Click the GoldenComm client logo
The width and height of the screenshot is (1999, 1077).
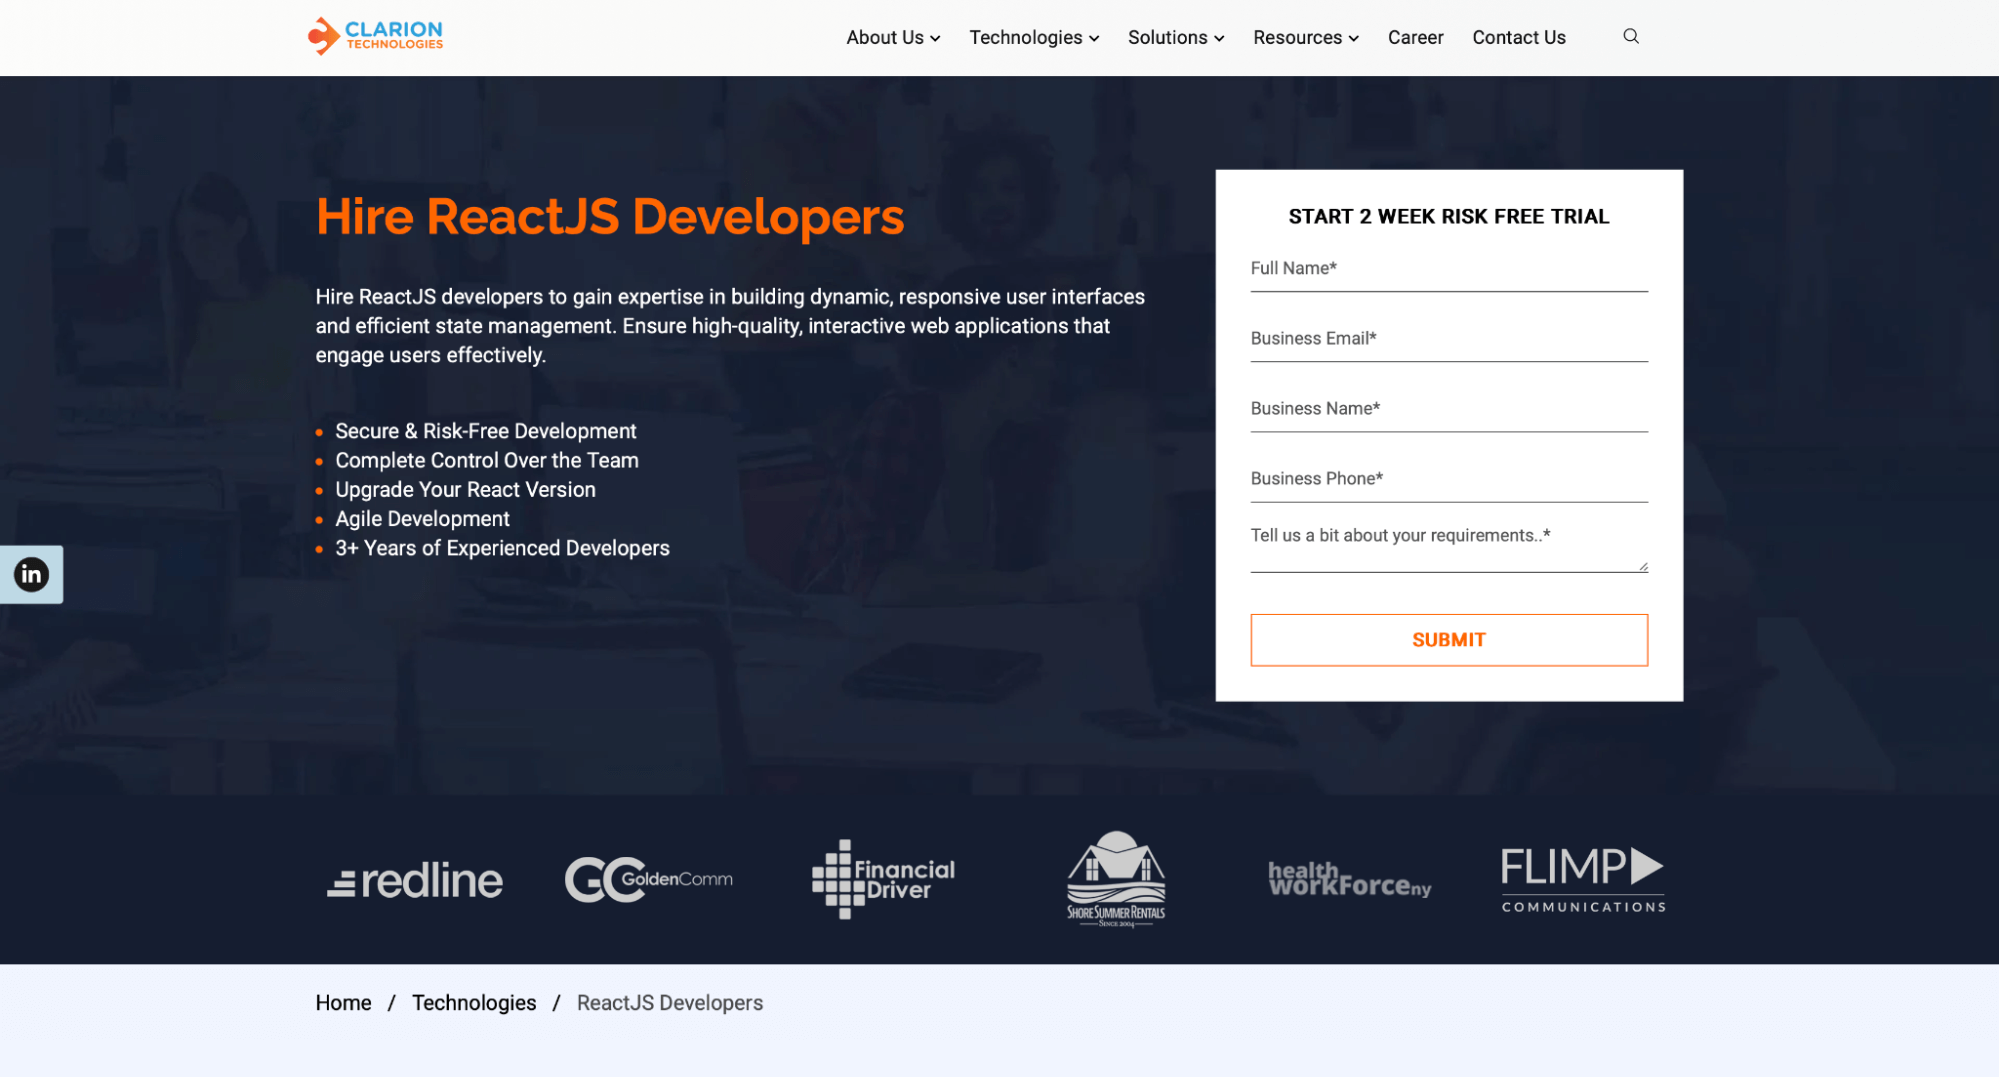648,880
